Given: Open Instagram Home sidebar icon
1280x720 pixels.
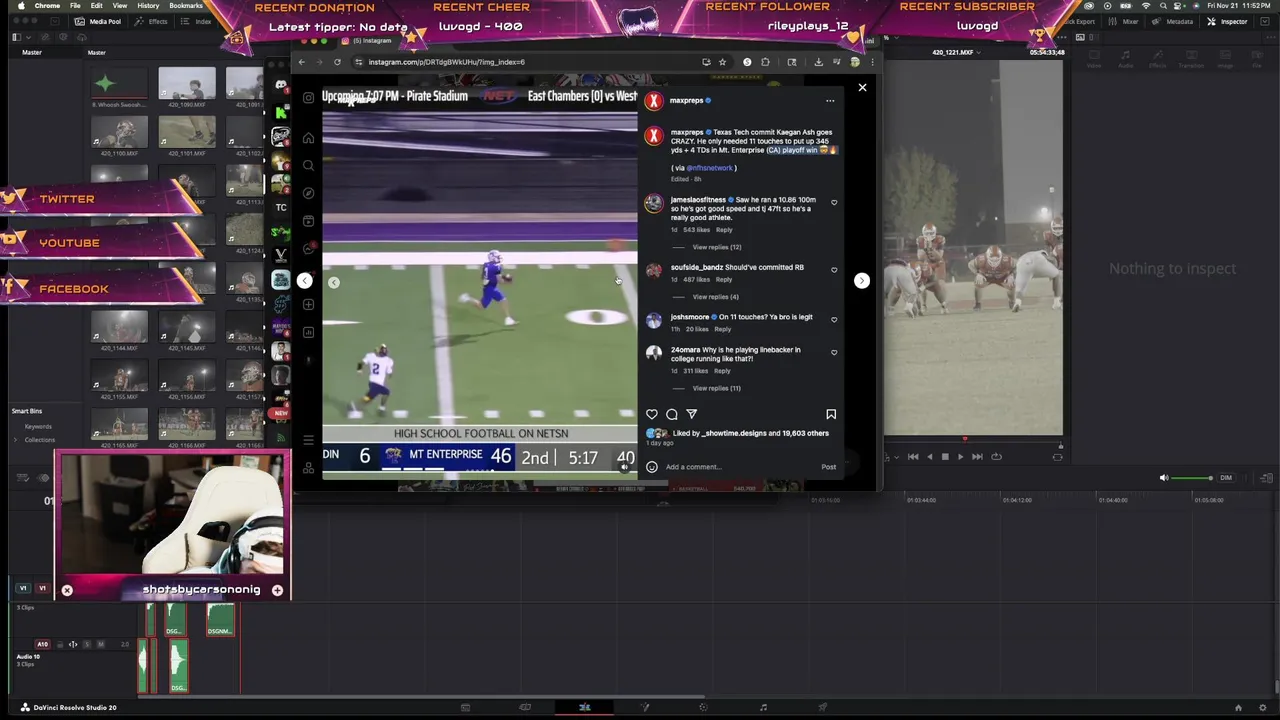Looking at the screenshot, I should (x=308, y=138).
